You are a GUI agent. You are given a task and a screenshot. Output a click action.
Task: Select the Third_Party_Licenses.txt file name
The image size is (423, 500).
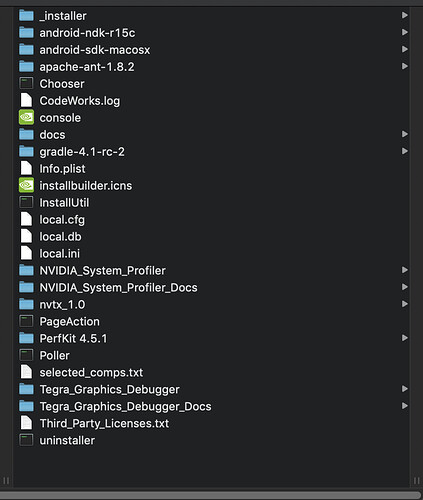pyautogui.click(x=104, y=424)
